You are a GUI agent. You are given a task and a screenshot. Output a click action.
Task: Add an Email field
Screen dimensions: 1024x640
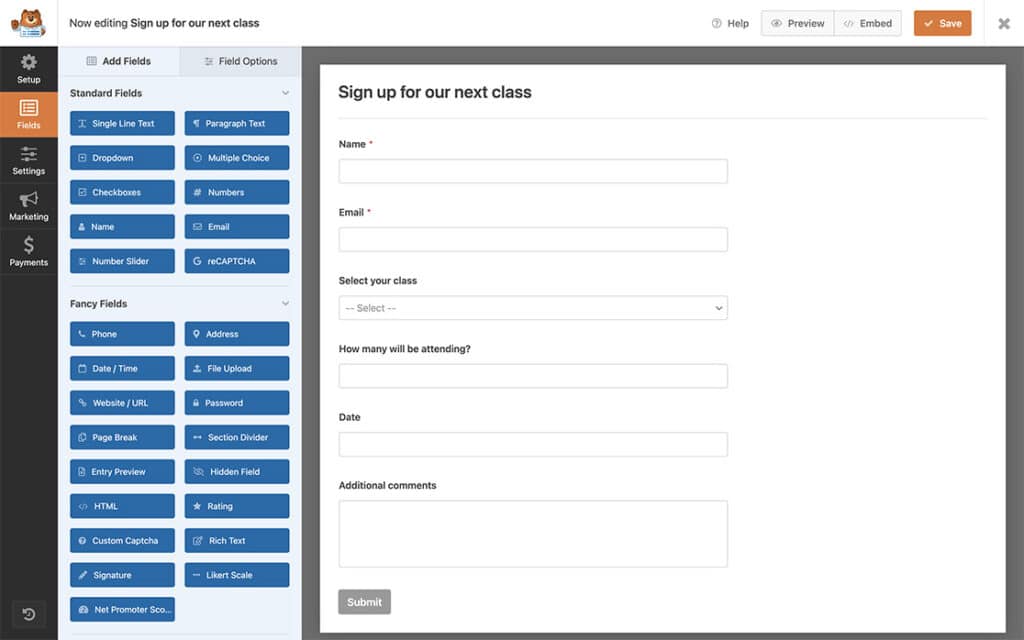236,227
